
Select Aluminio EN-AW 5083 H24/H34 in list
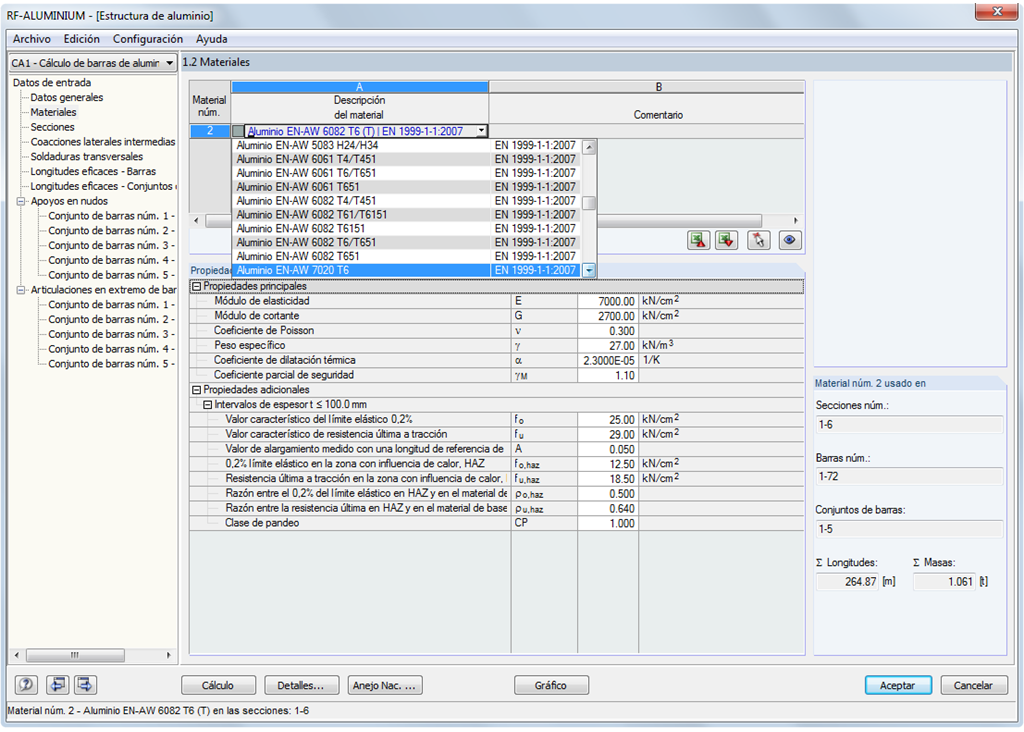tap(406, 146)
